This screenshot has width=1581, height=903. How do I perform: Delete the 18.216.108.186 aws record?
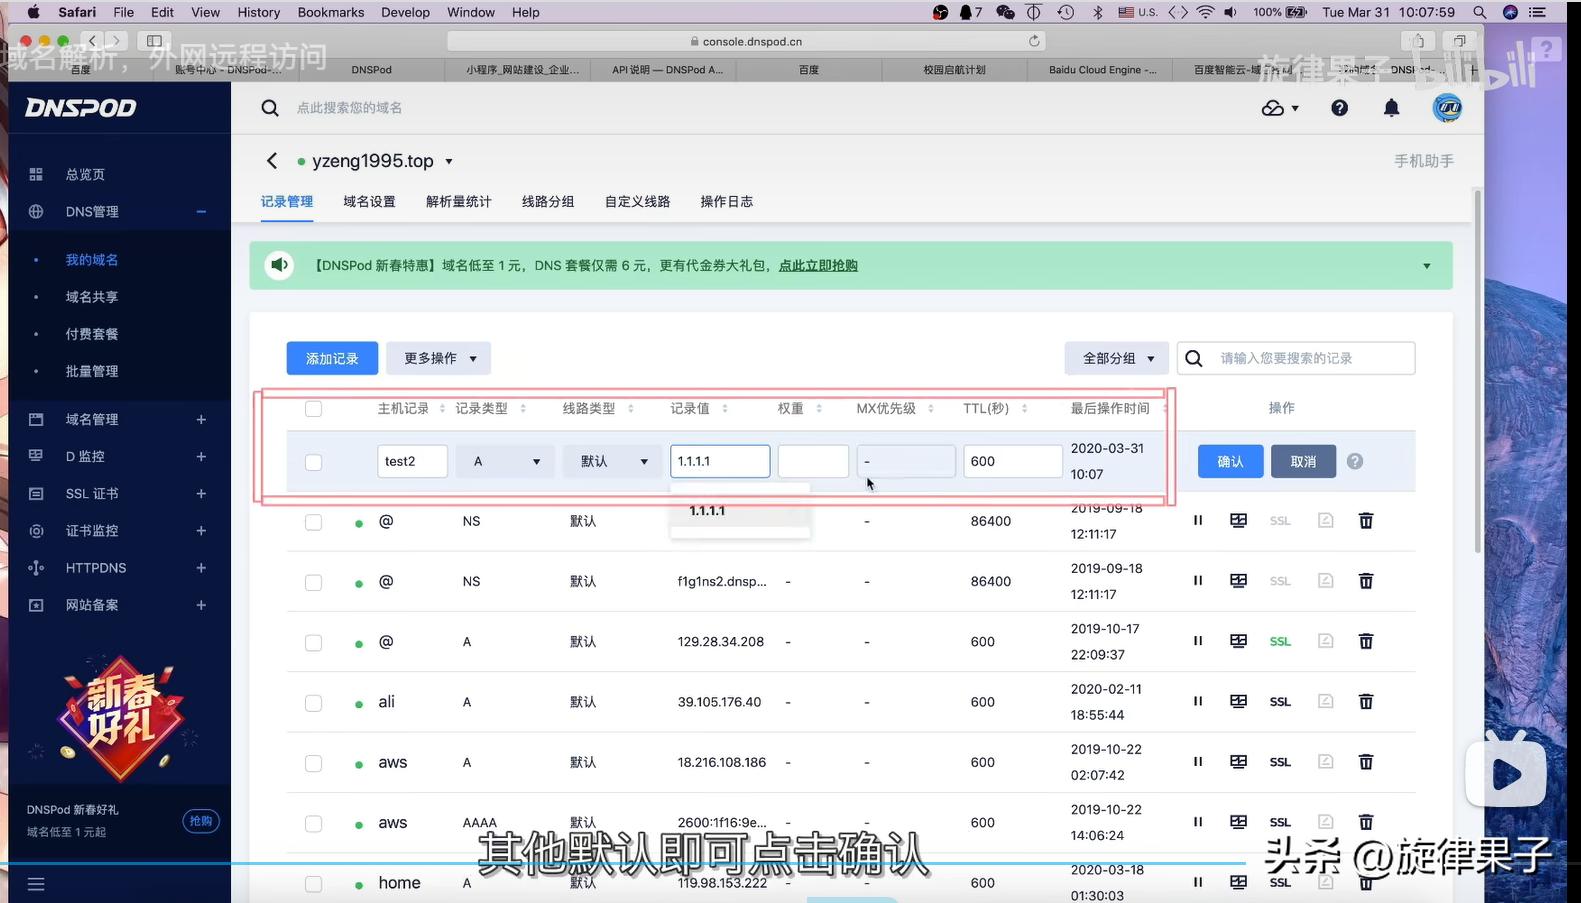click(x=1365, y=762)
